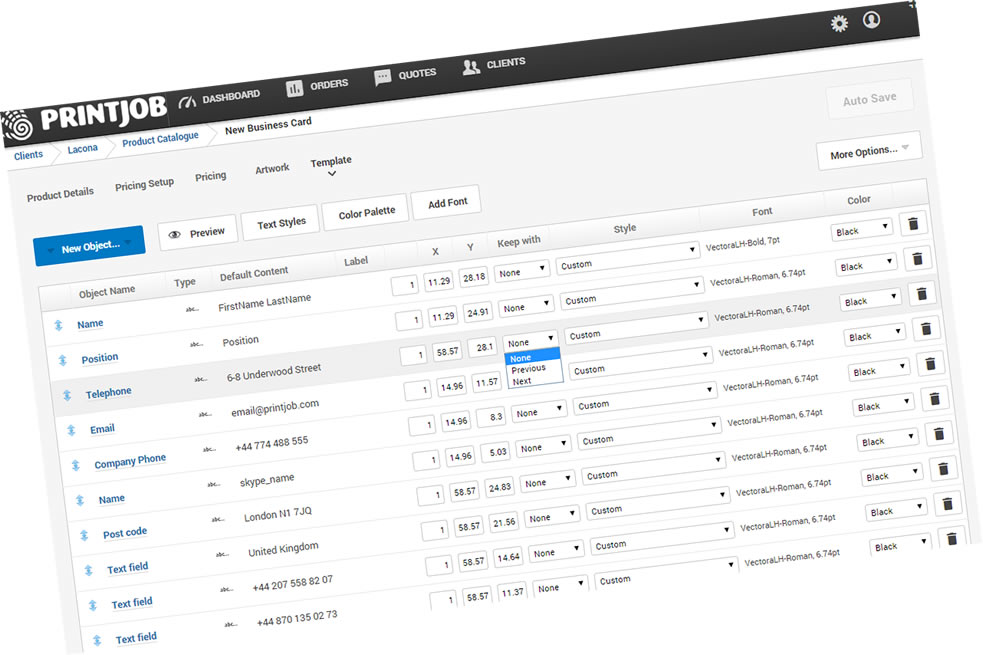
Task: Click Y field 8.3 in Company Phone row
Action: coord(491,417)
